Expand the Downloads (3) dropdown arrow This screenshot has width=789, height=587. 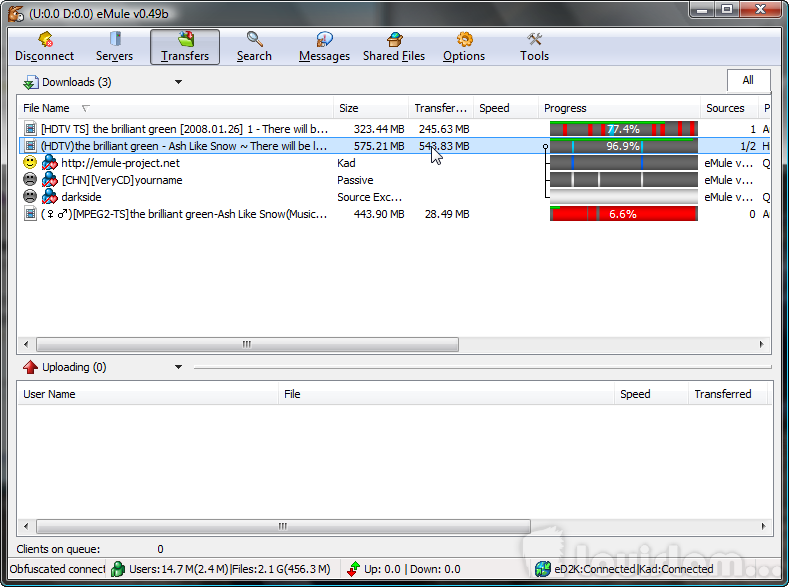[178, 82]
